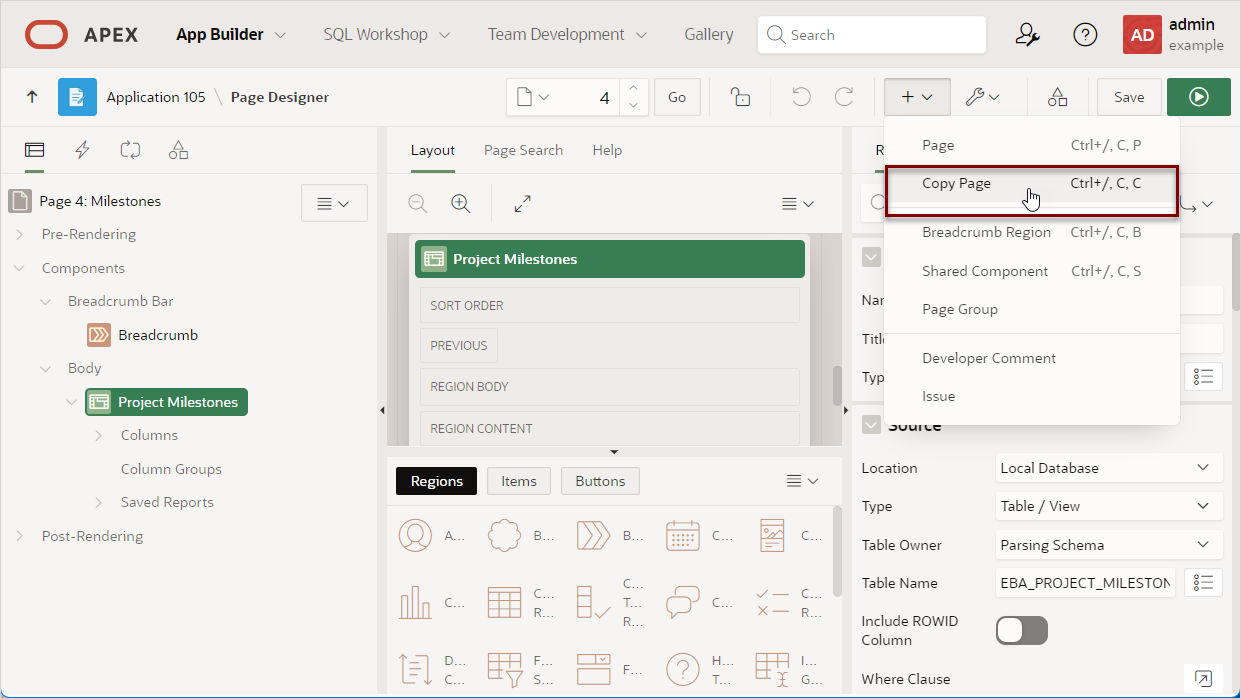
Task: Open the gallery menu hamburger dropdown
Action: [802, 481]
